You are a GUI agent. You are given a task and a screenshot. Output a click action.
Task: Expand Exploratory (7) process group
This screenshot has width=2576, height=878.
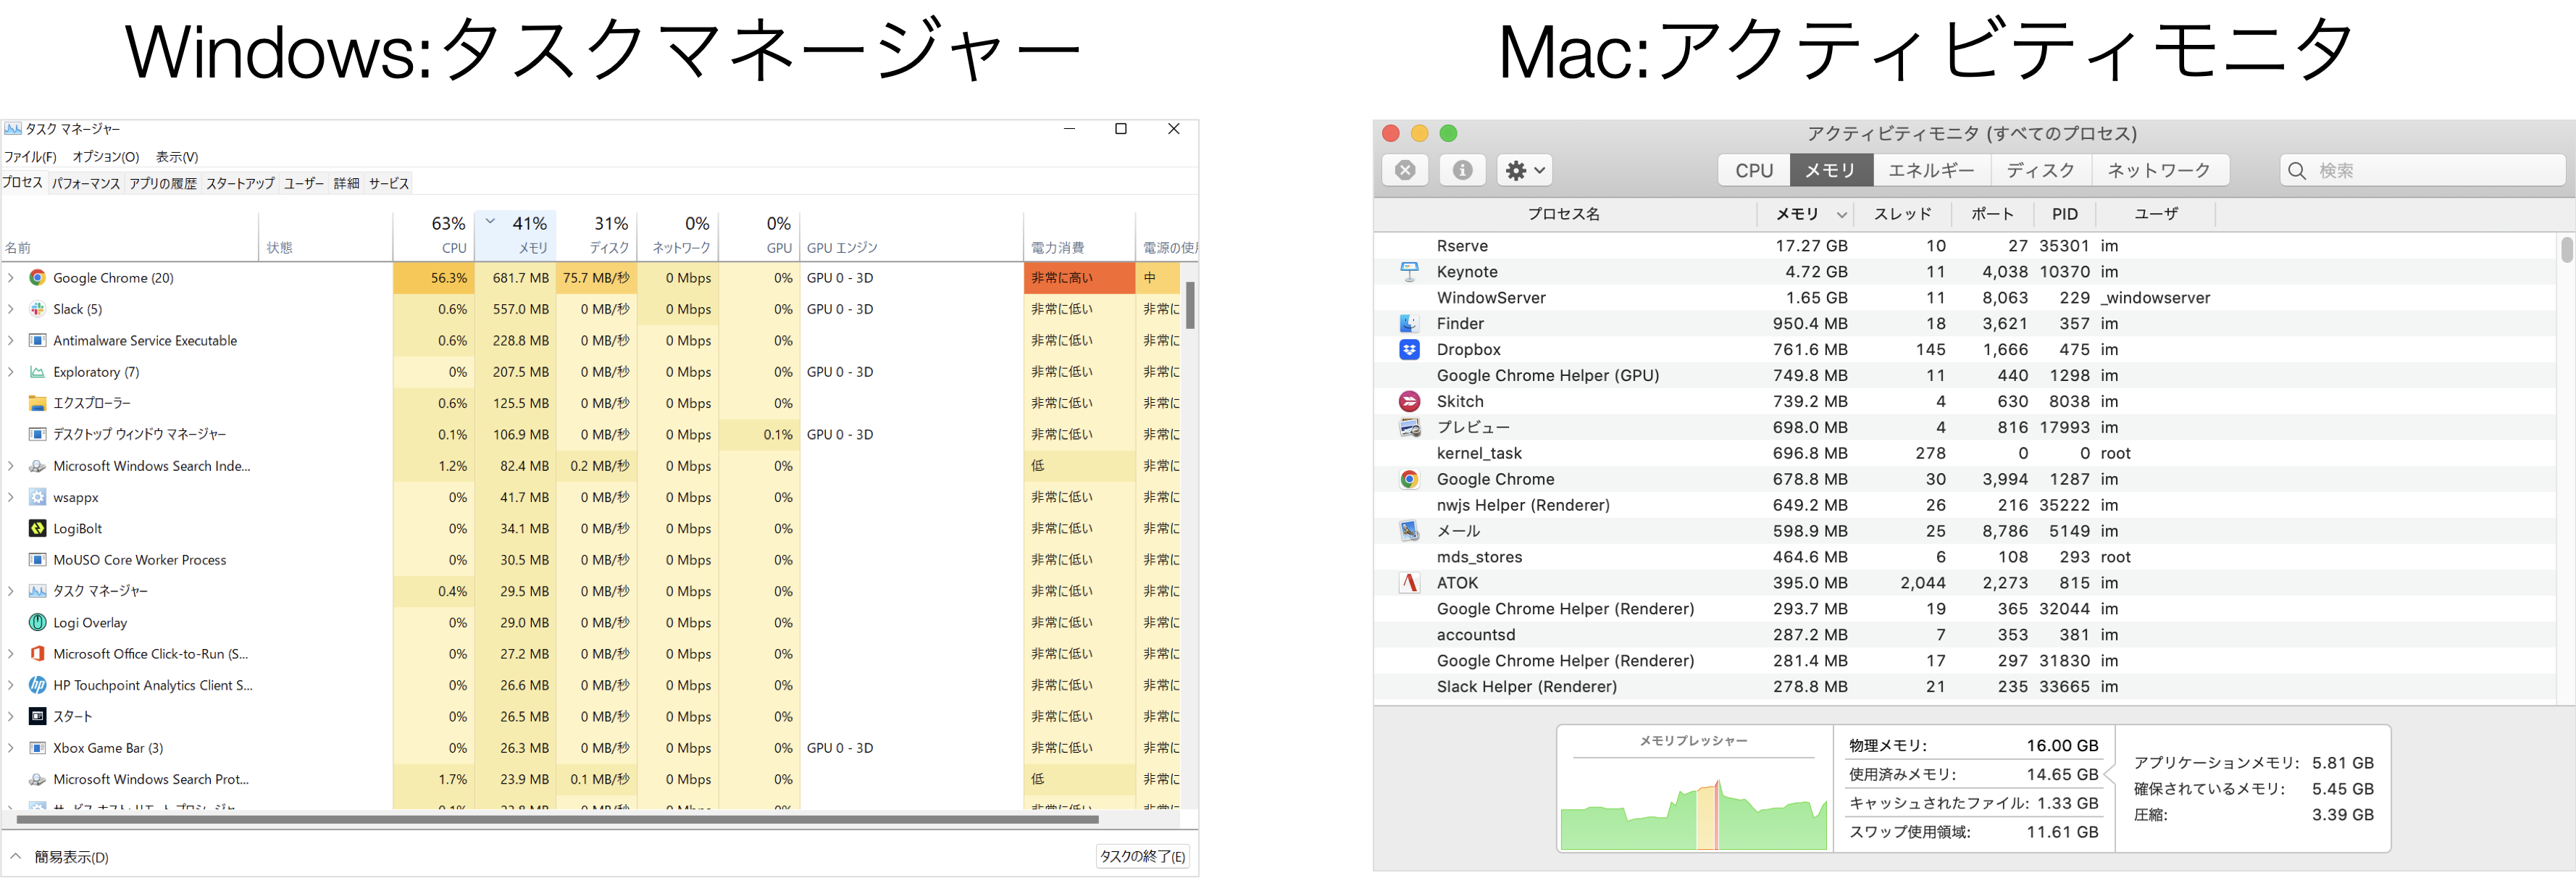click(11, 372)
